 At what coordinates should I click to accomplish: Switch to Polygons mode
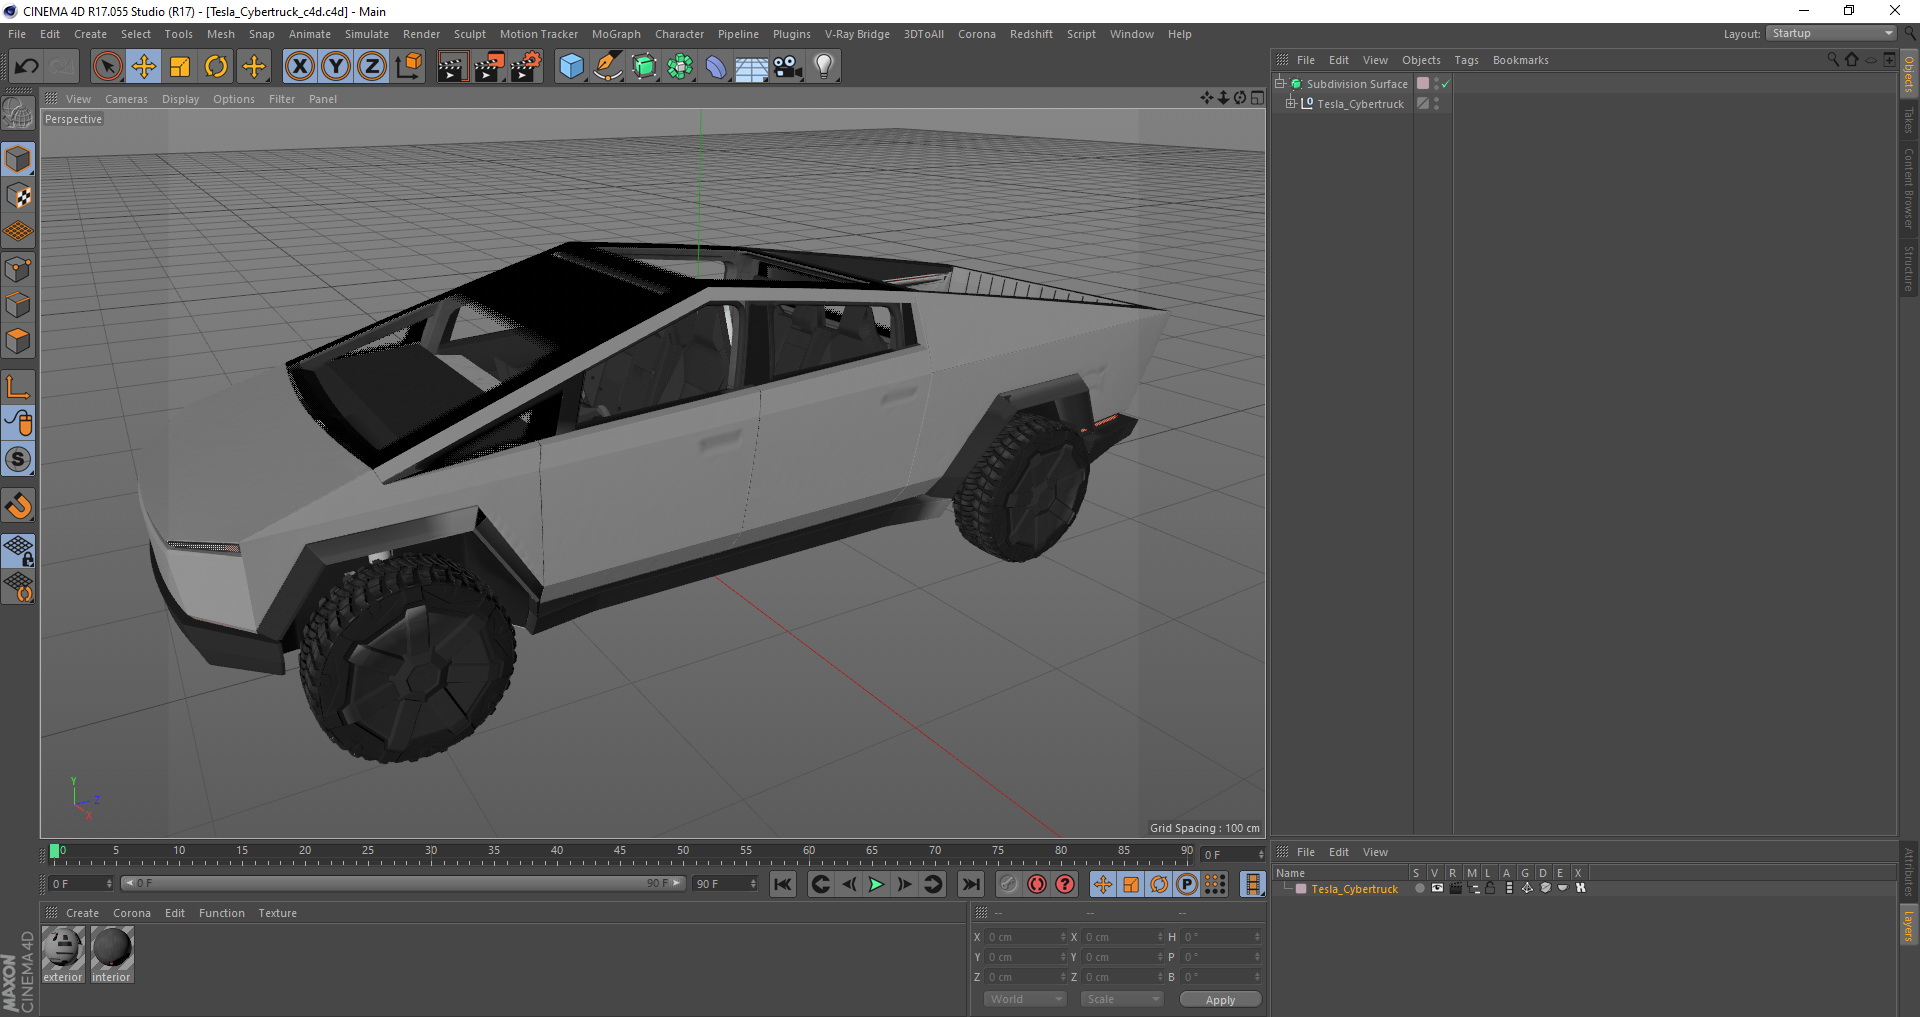[x=18, y=341]
